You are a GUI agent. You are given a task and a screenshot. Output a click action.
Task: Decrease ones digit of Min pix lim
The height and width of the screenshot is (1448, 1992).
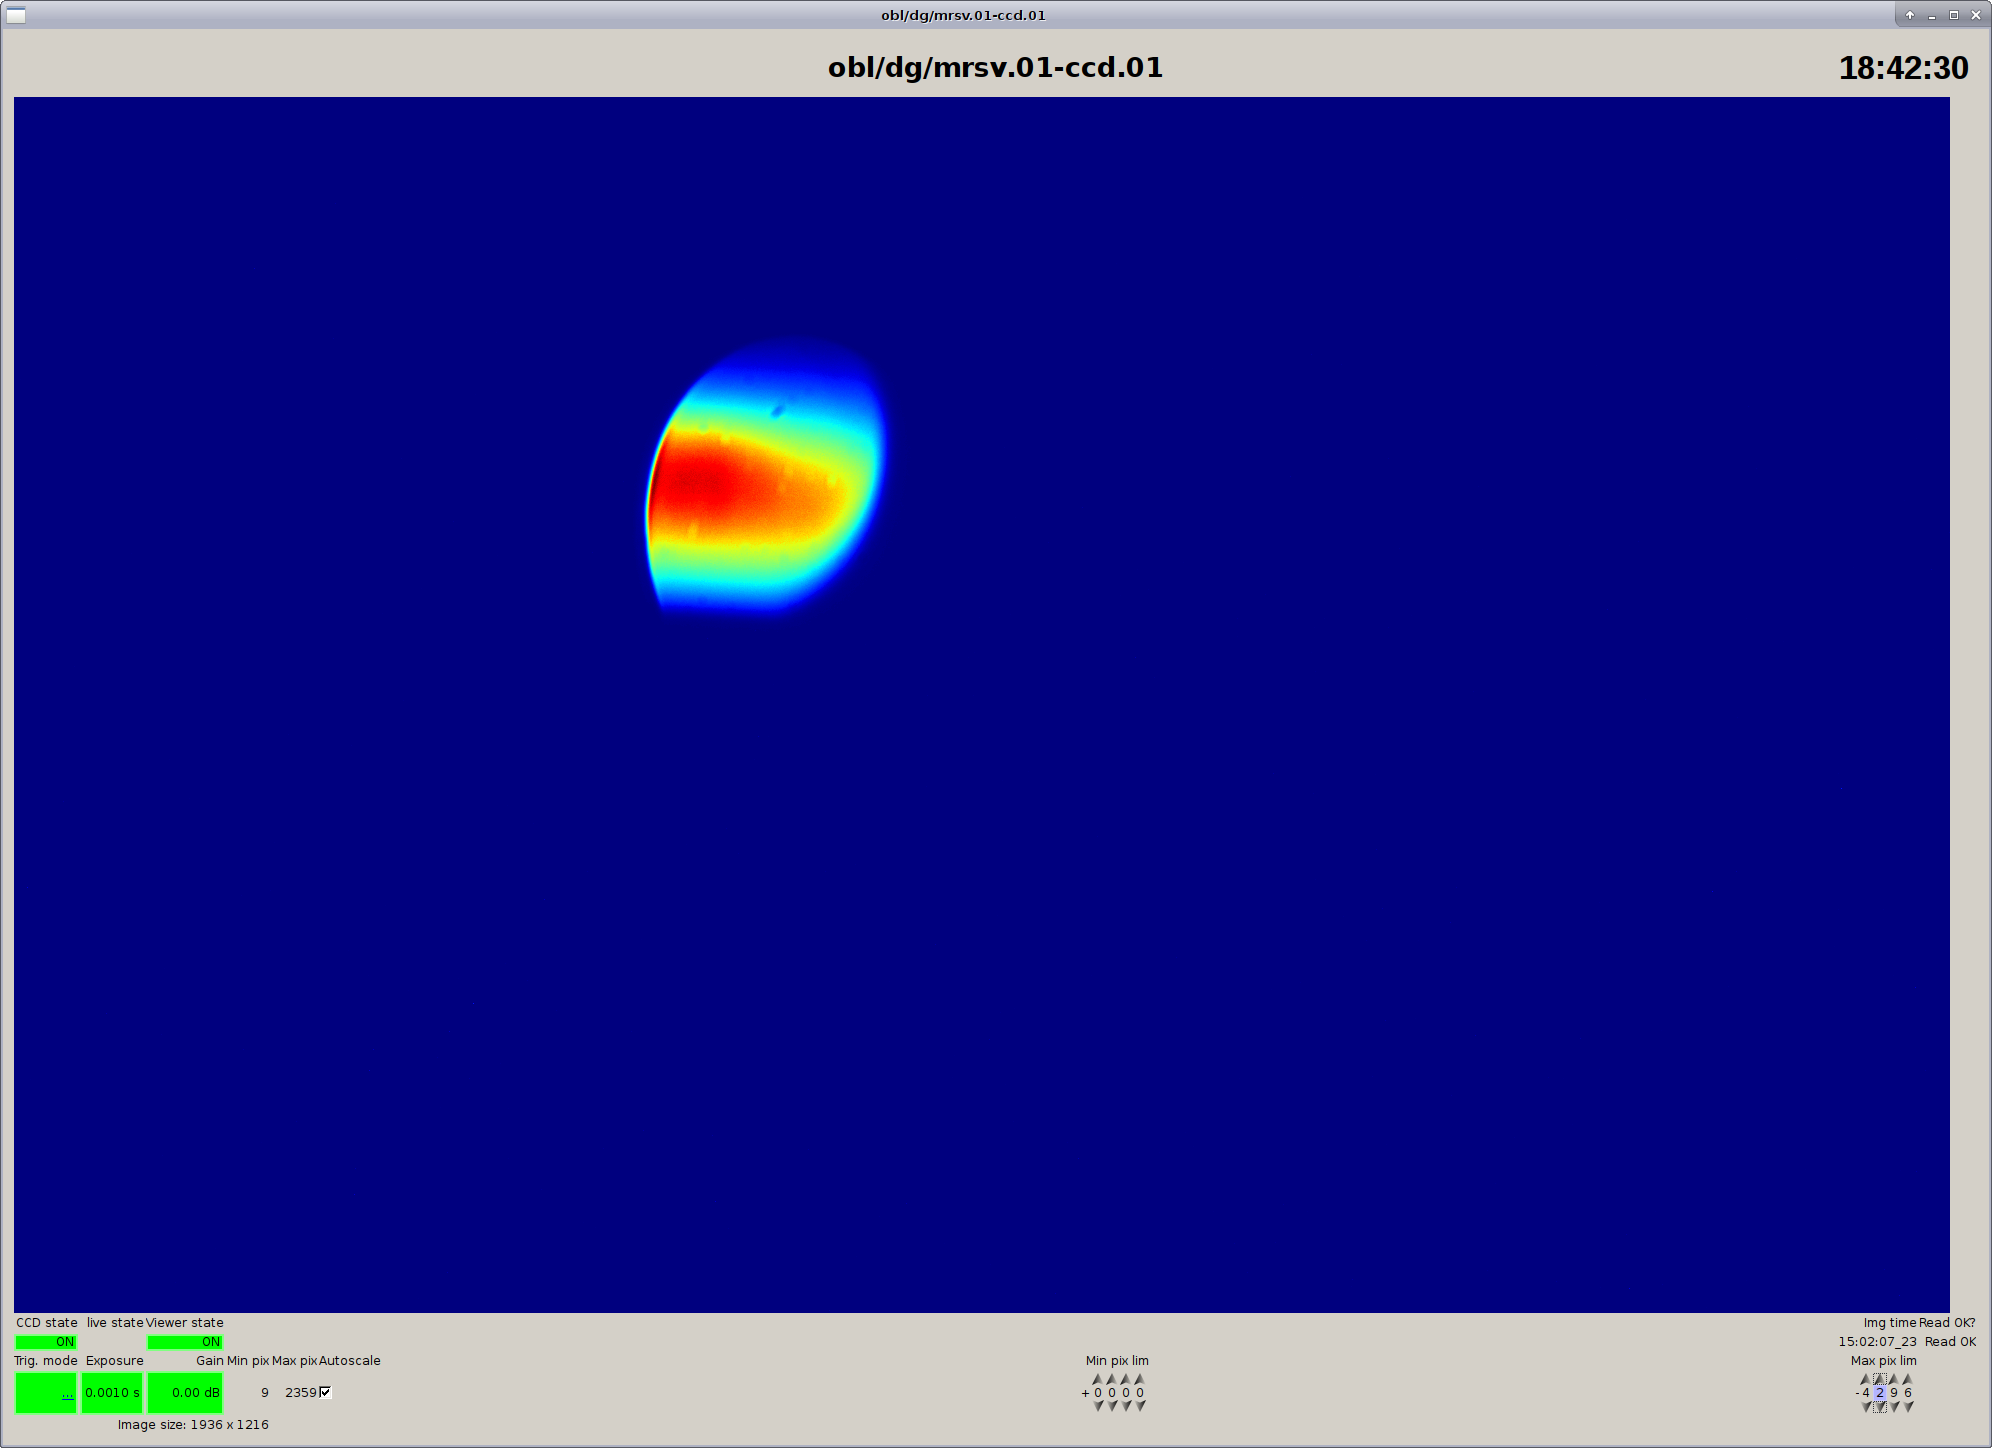(x=1140, y=1406)
